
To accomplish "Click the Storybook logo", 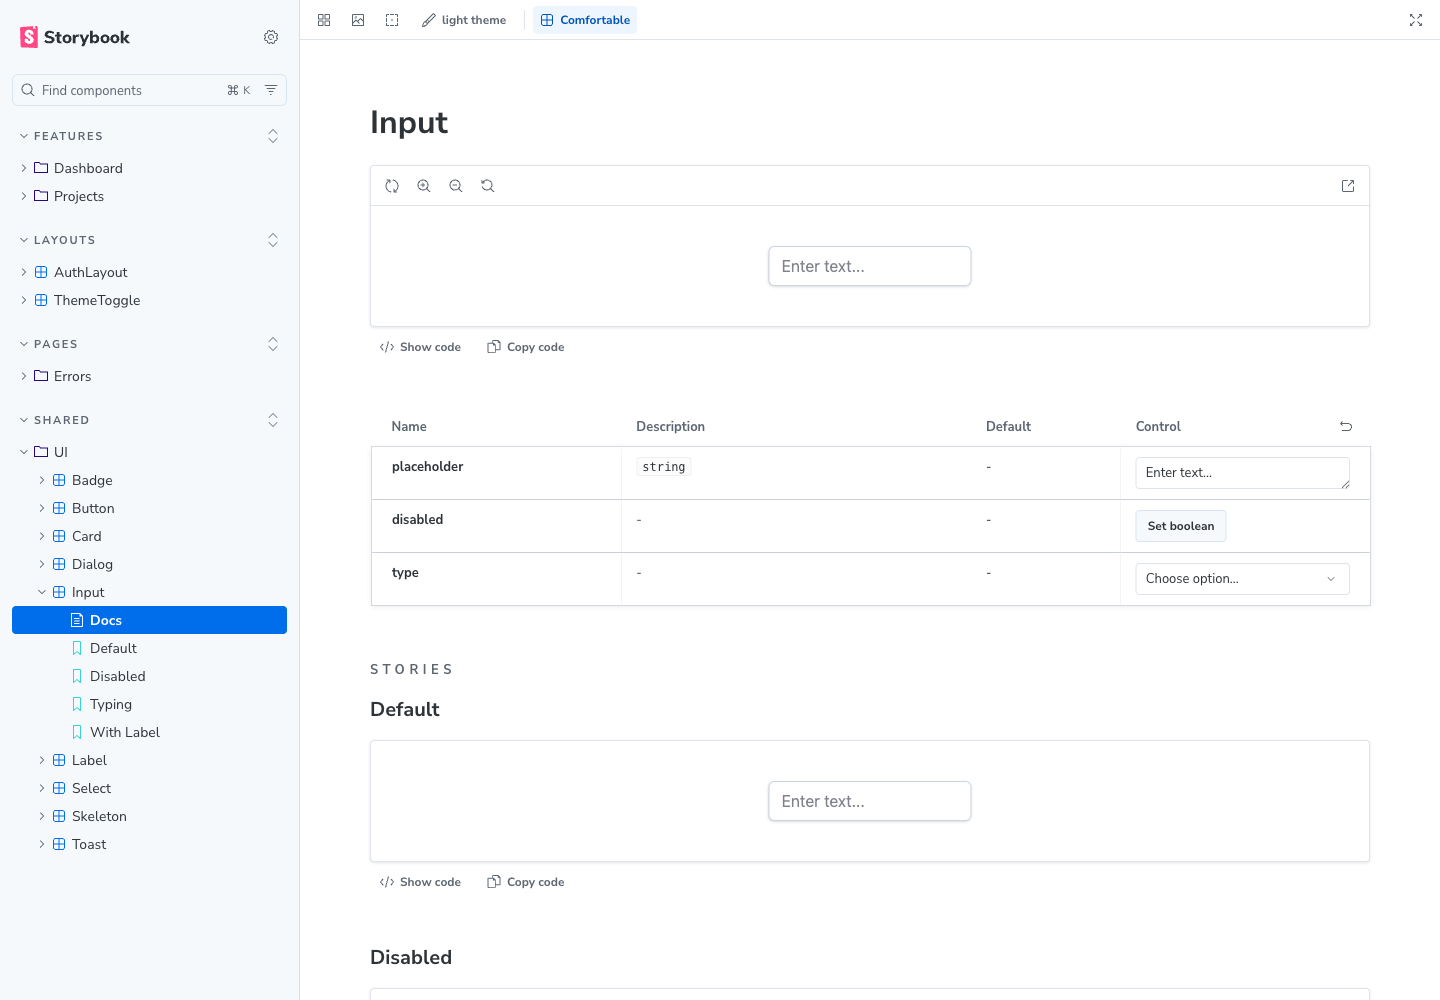I will pyautogui.click(x=75, y=37).
